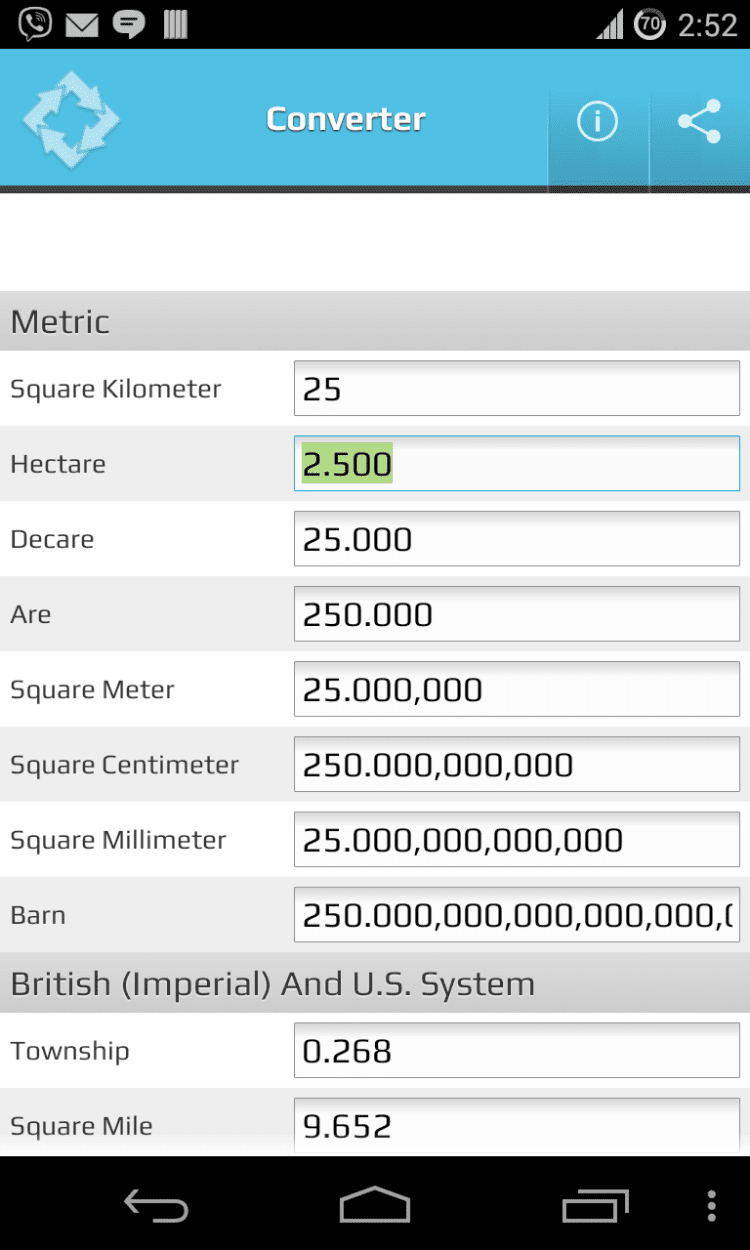This screenshot has height=1250, width=750.
Task: Select the Square Meter input field
Action: click(516, 689)
